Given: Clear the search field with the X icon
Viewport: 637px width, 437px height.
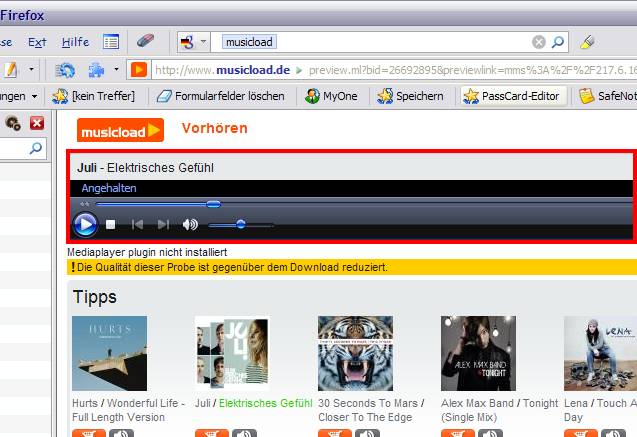Looking at the screenshot, I should 539,42.
